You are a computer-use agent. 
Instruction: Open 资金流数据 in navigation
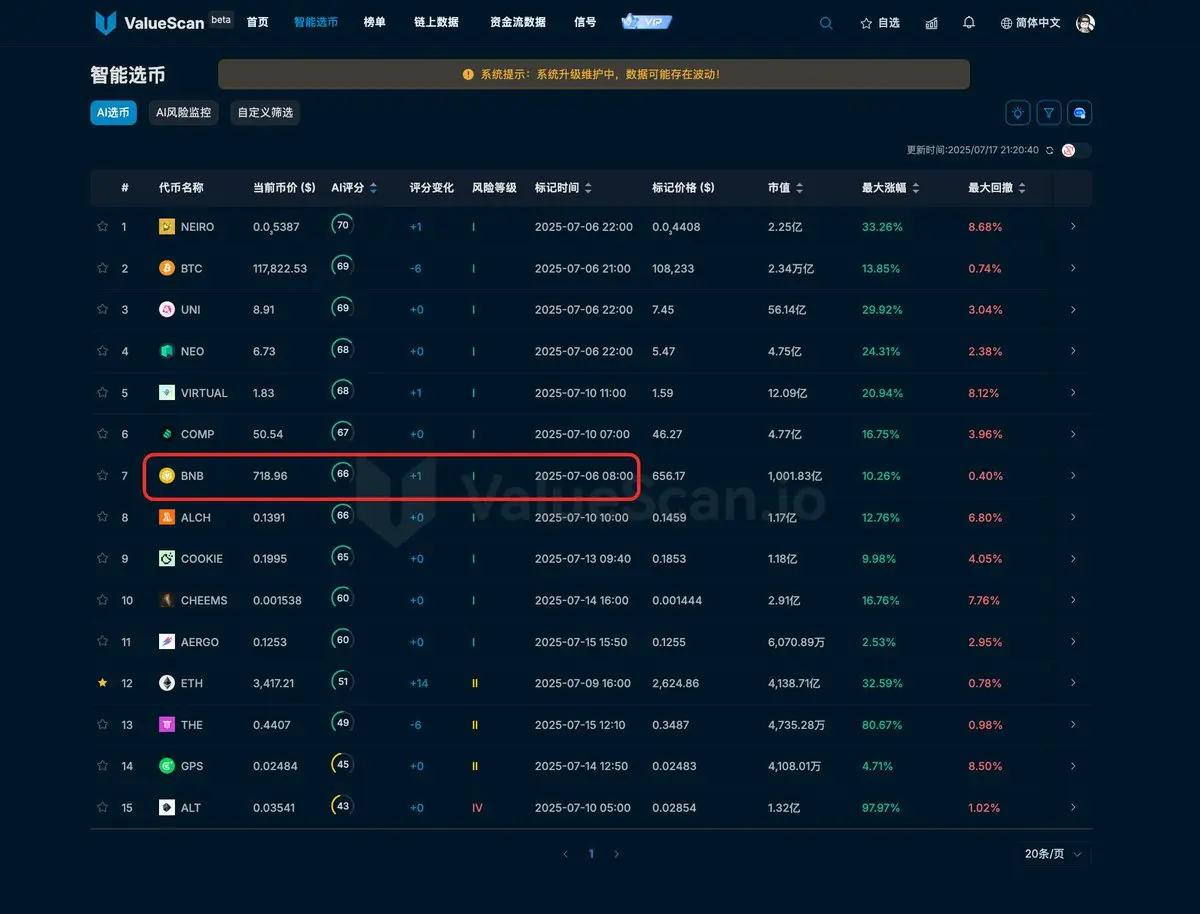click(x=518, y=22)
